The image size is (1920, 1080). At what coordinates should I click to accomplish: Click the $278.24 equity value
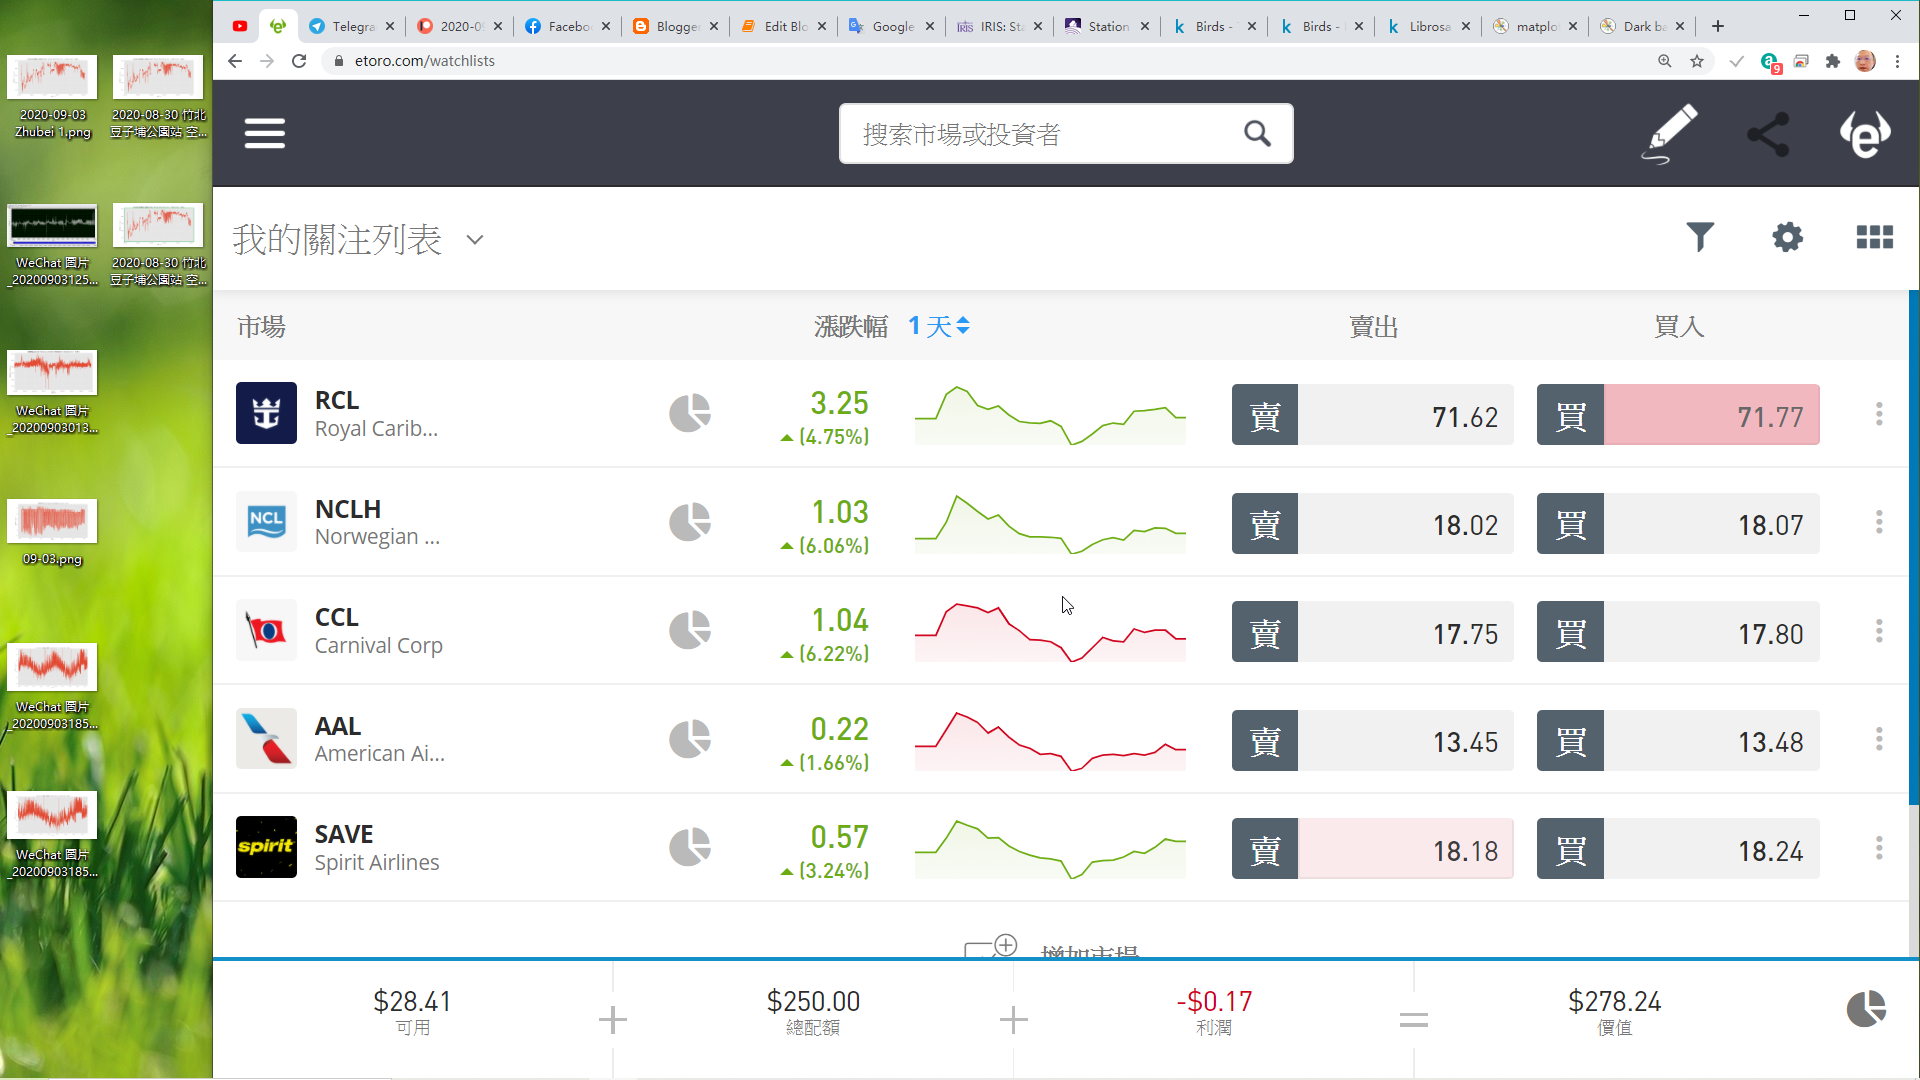click(1614, 1001)
